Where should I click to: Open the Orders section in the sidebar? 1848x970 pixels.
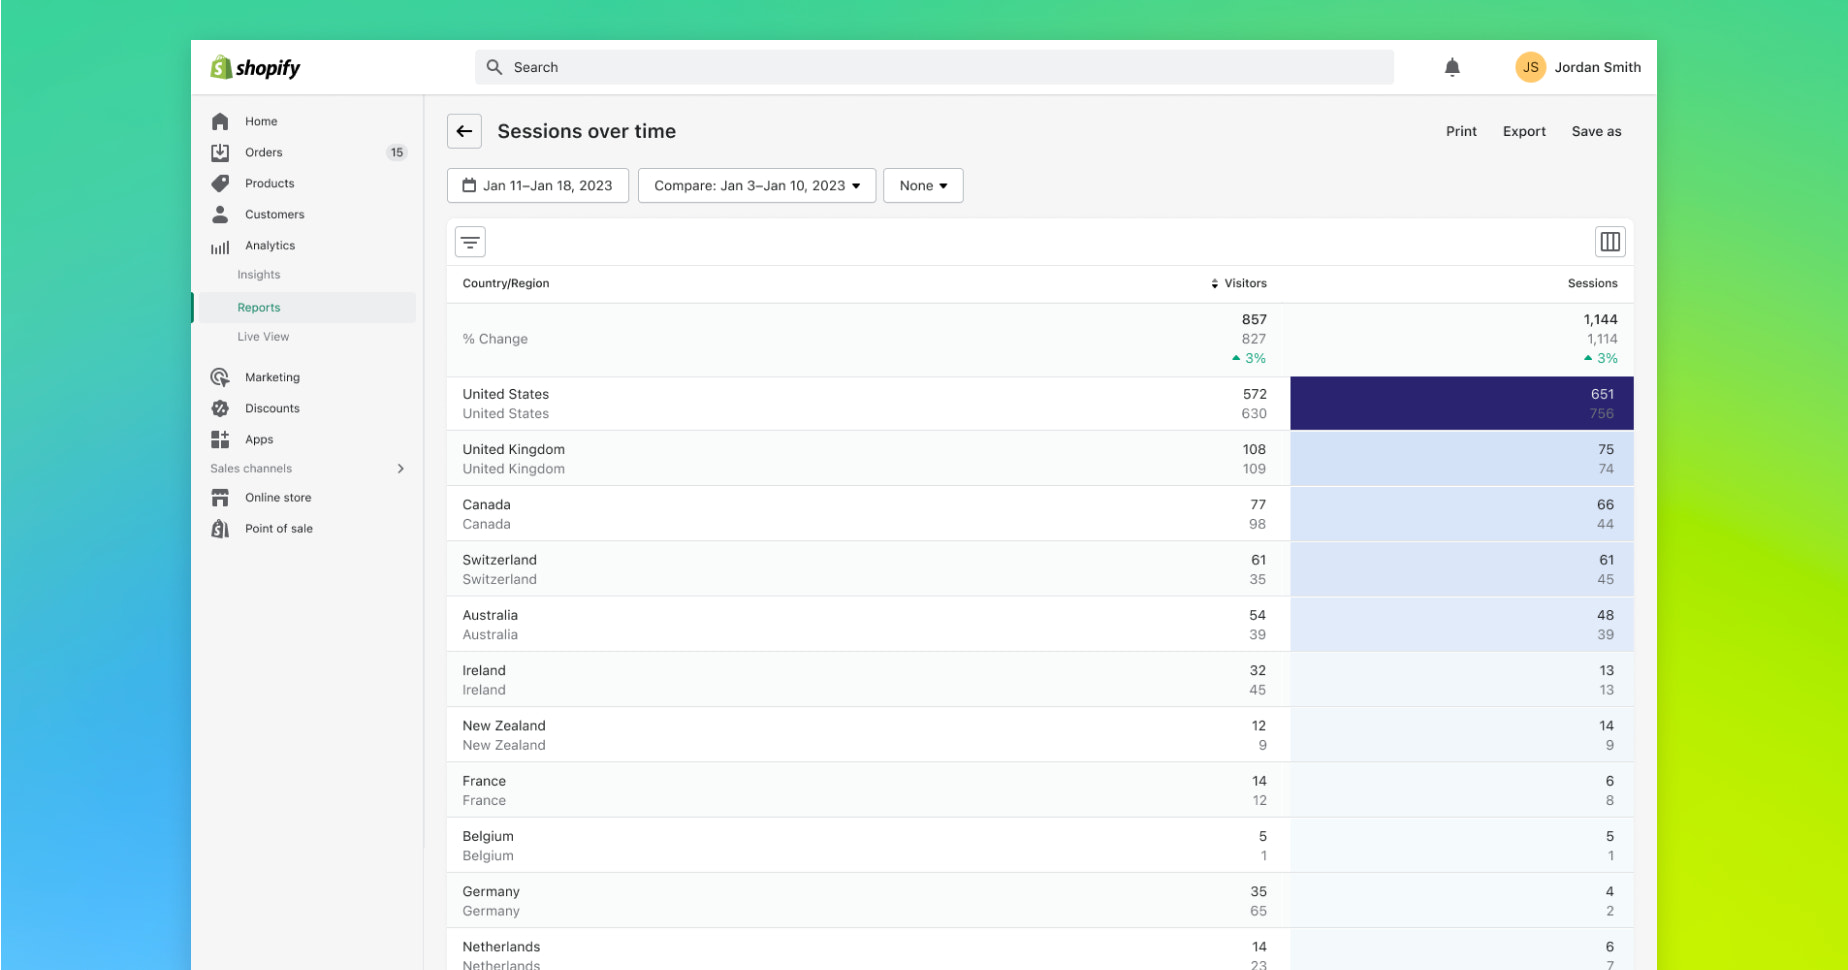click(x=263, y=152)
